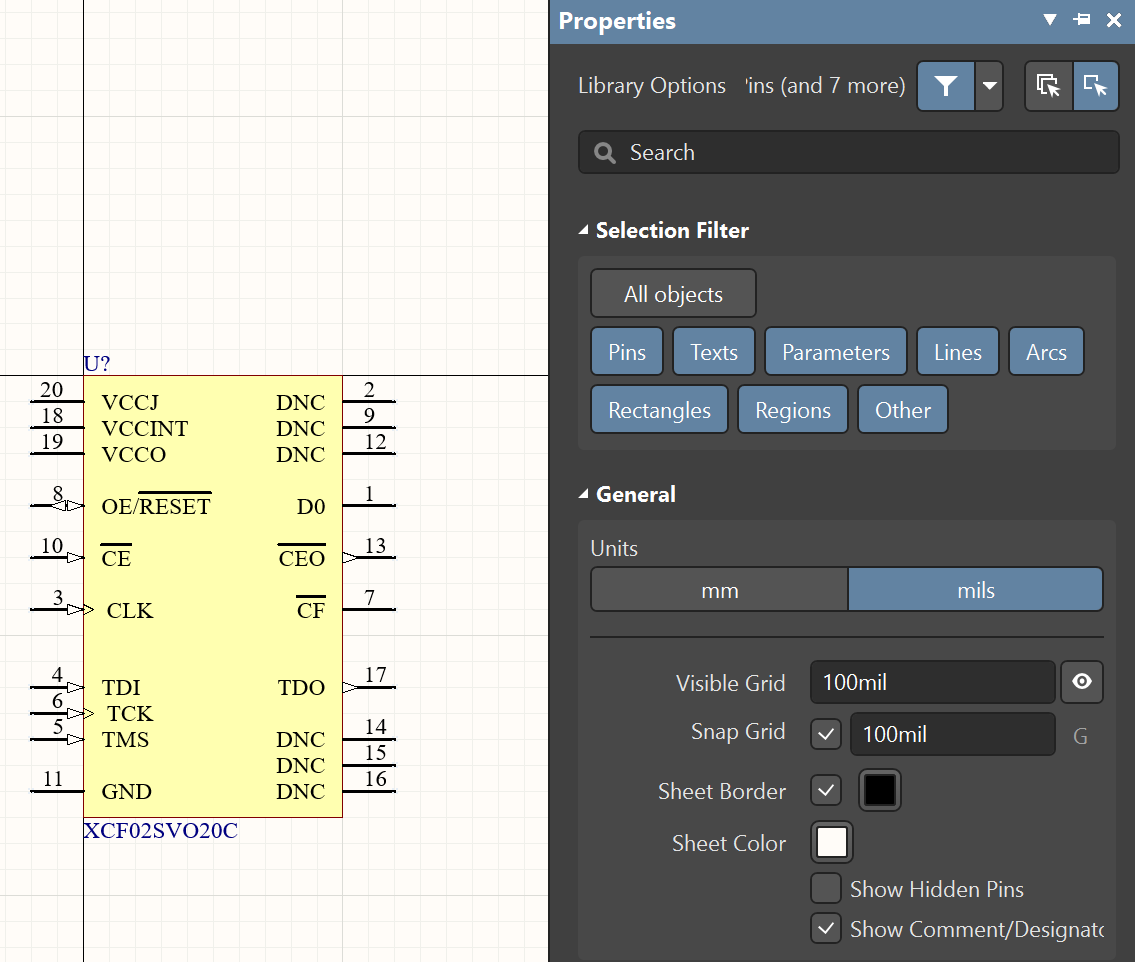Disable the Snap Grid checkbox
This screenshot has height=962, width=1135.
826,735
